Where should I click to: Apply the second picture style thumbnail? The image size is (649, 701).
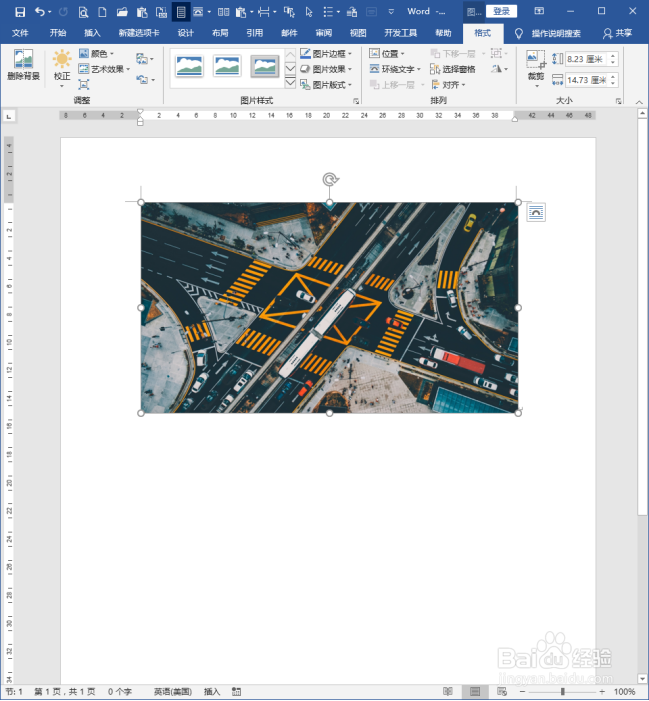click(x=227, y=66)
